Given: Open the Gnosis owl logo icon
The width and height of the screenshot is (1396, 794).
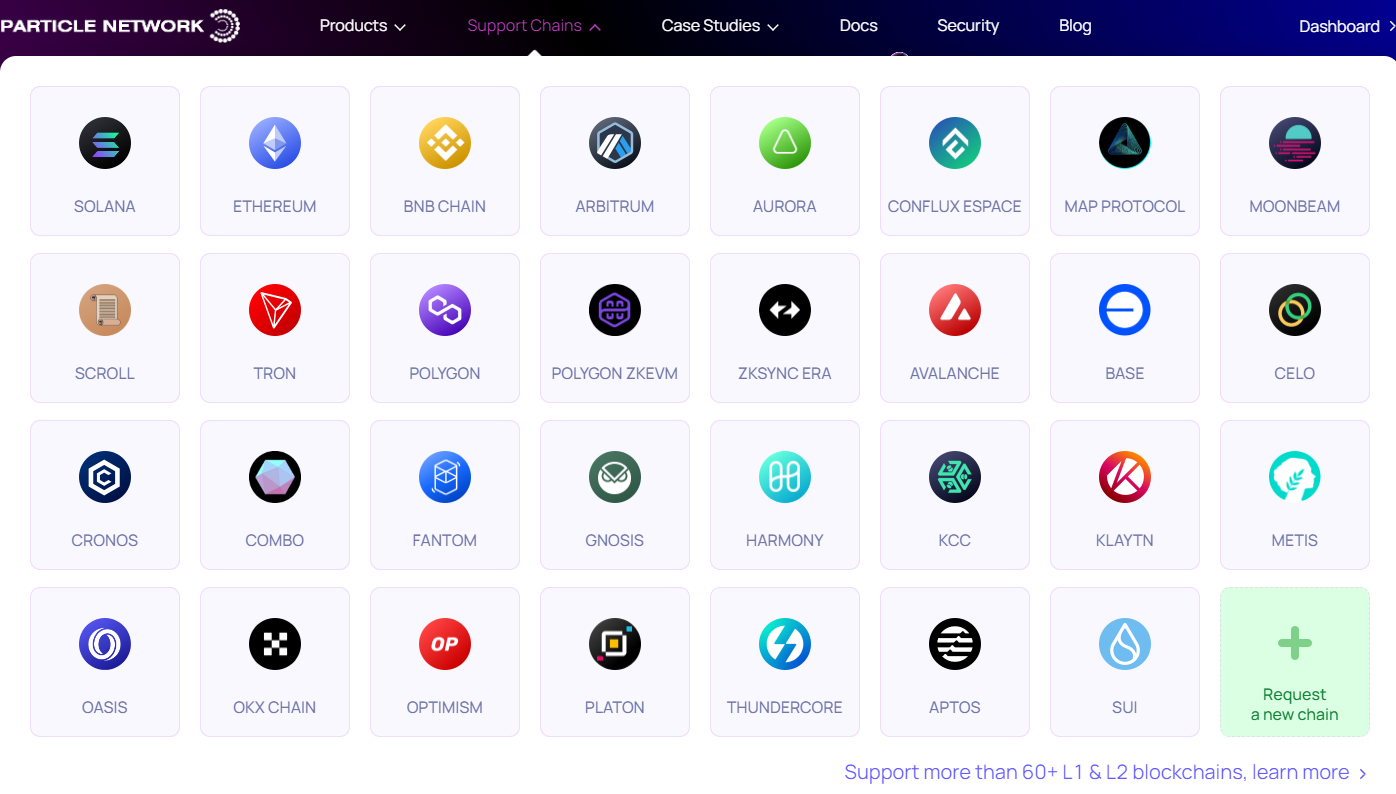Looking at the screenshot, I should (x=615, y=477).
